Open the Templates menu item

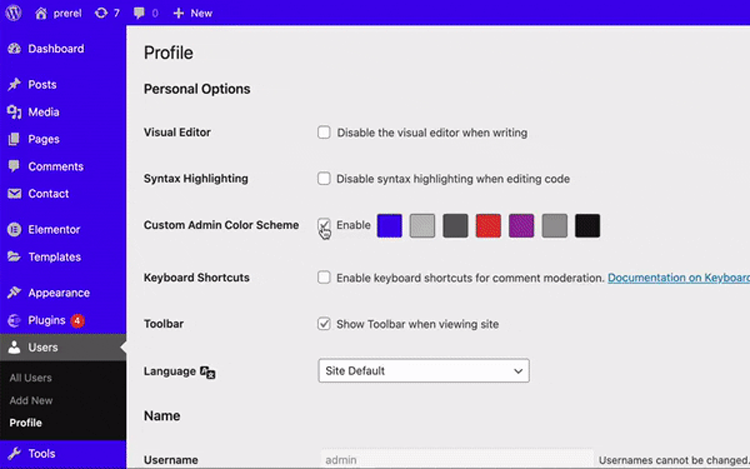point(55,257)
